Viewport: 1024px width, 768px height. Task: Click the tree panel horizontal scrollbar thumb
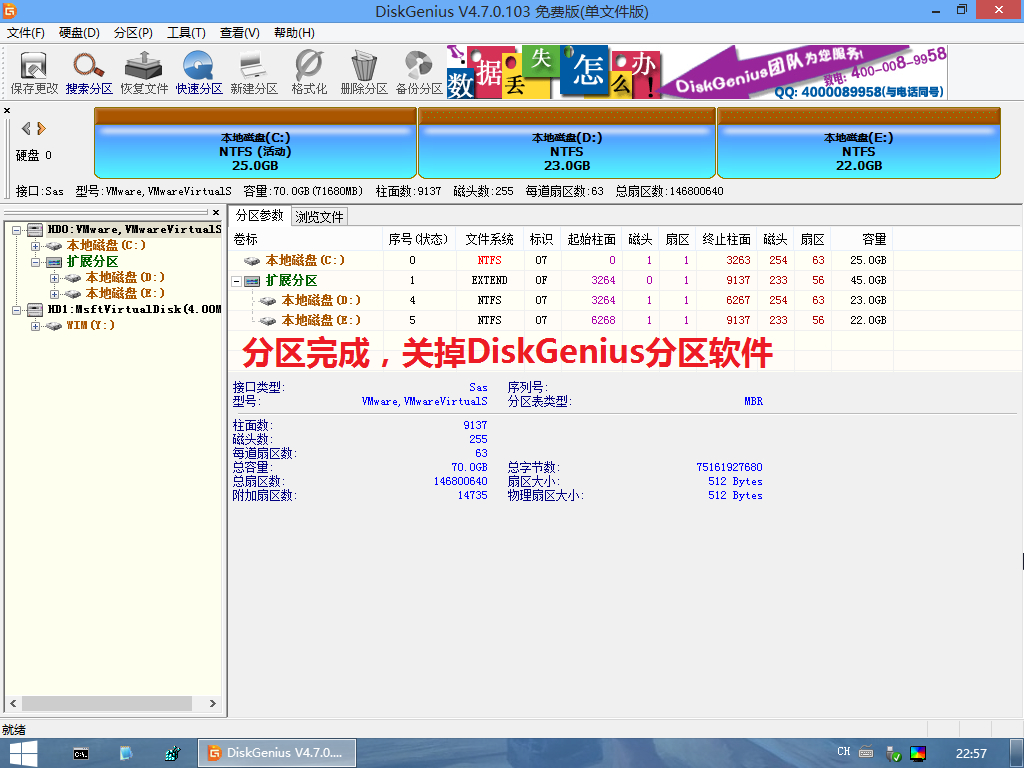pyautogui.click(x=107, y=703)
